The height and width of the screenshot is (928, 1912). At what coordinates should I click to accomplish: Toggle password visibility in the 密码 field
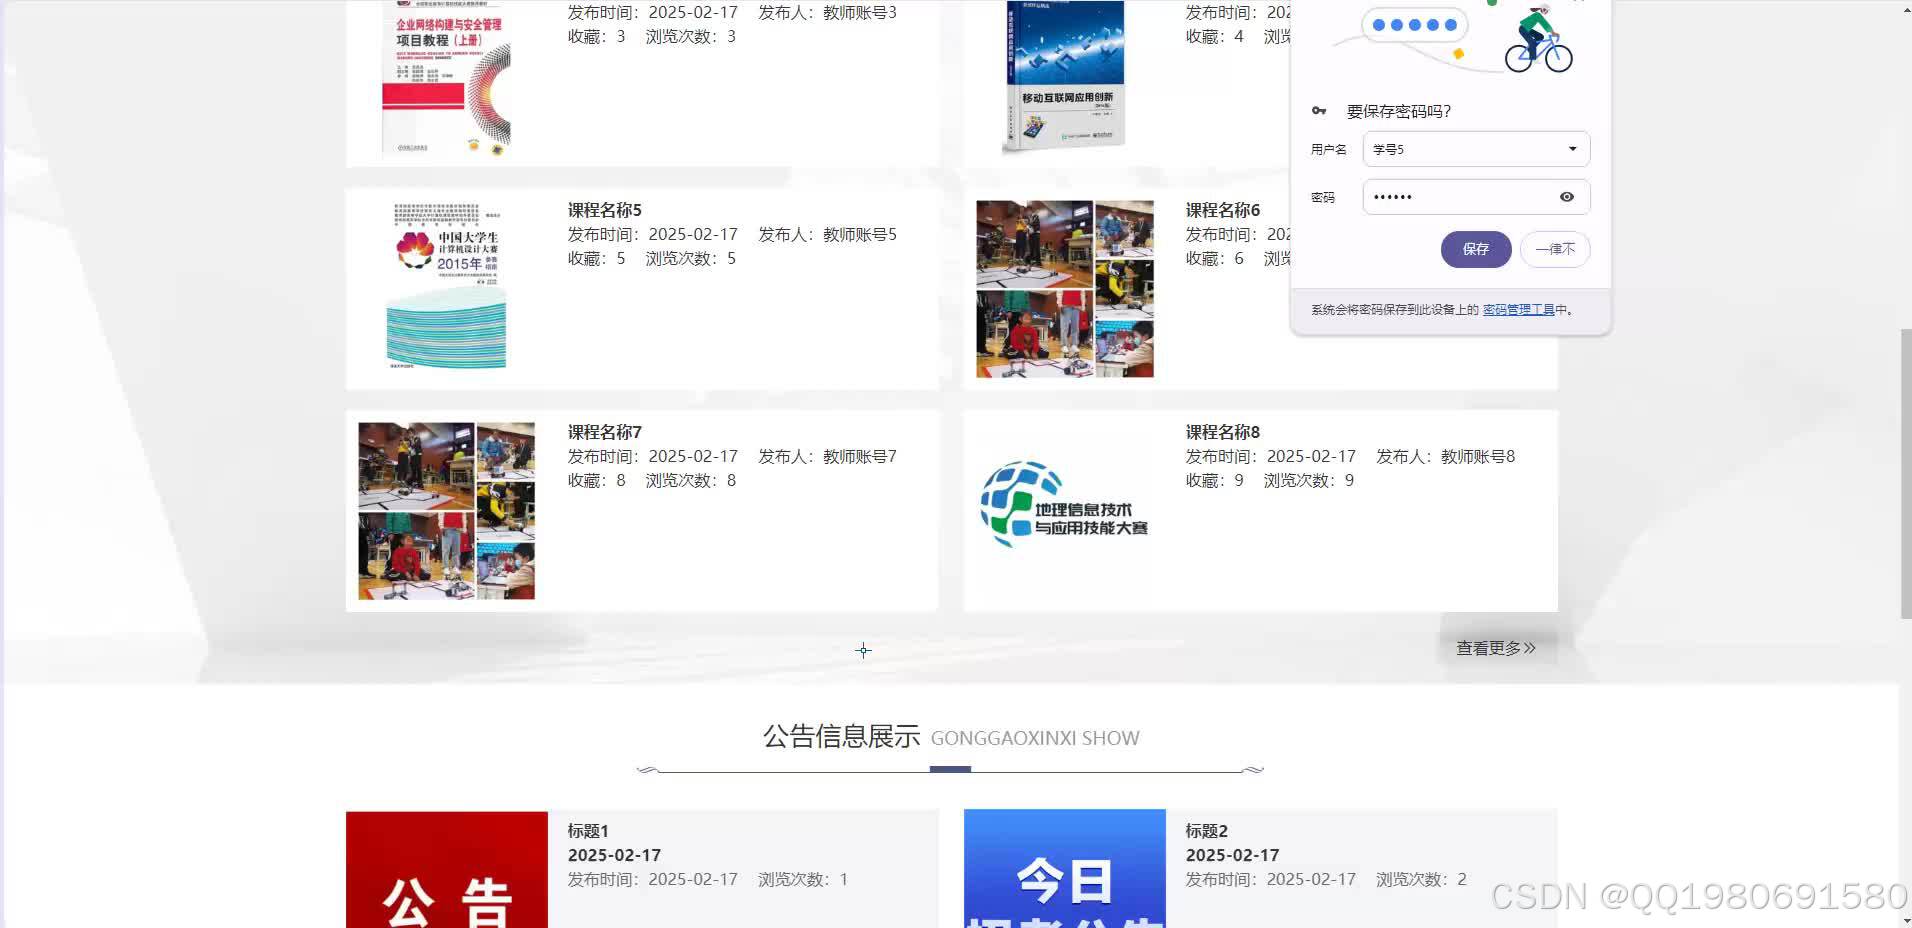tap(1566, 196)
